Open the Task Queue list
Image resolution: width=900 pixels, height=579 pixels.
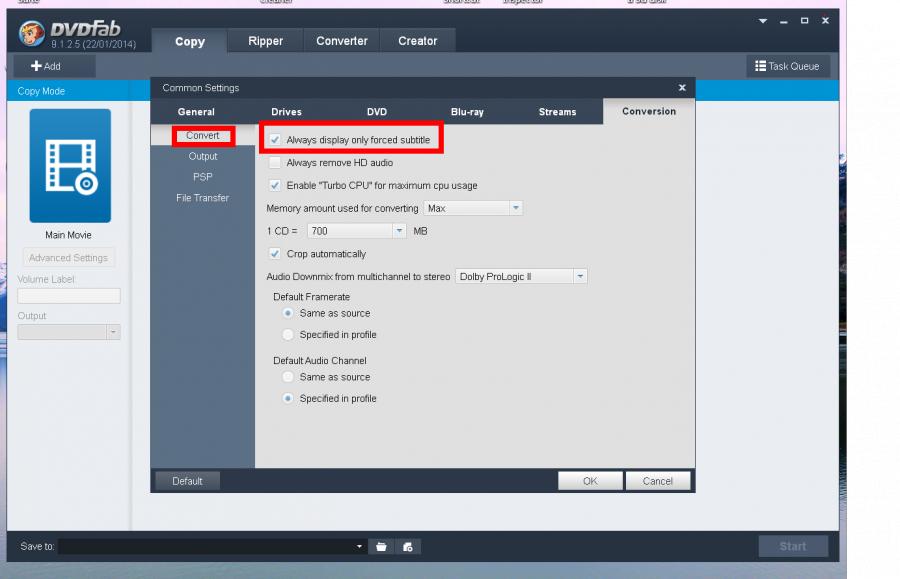pos(788,66)
